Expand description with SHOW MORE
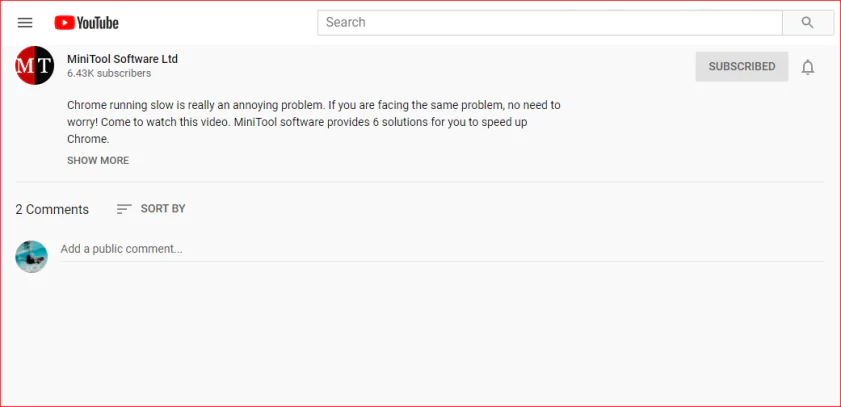This screenshot has width=841, height=407. tap(98, 160)
